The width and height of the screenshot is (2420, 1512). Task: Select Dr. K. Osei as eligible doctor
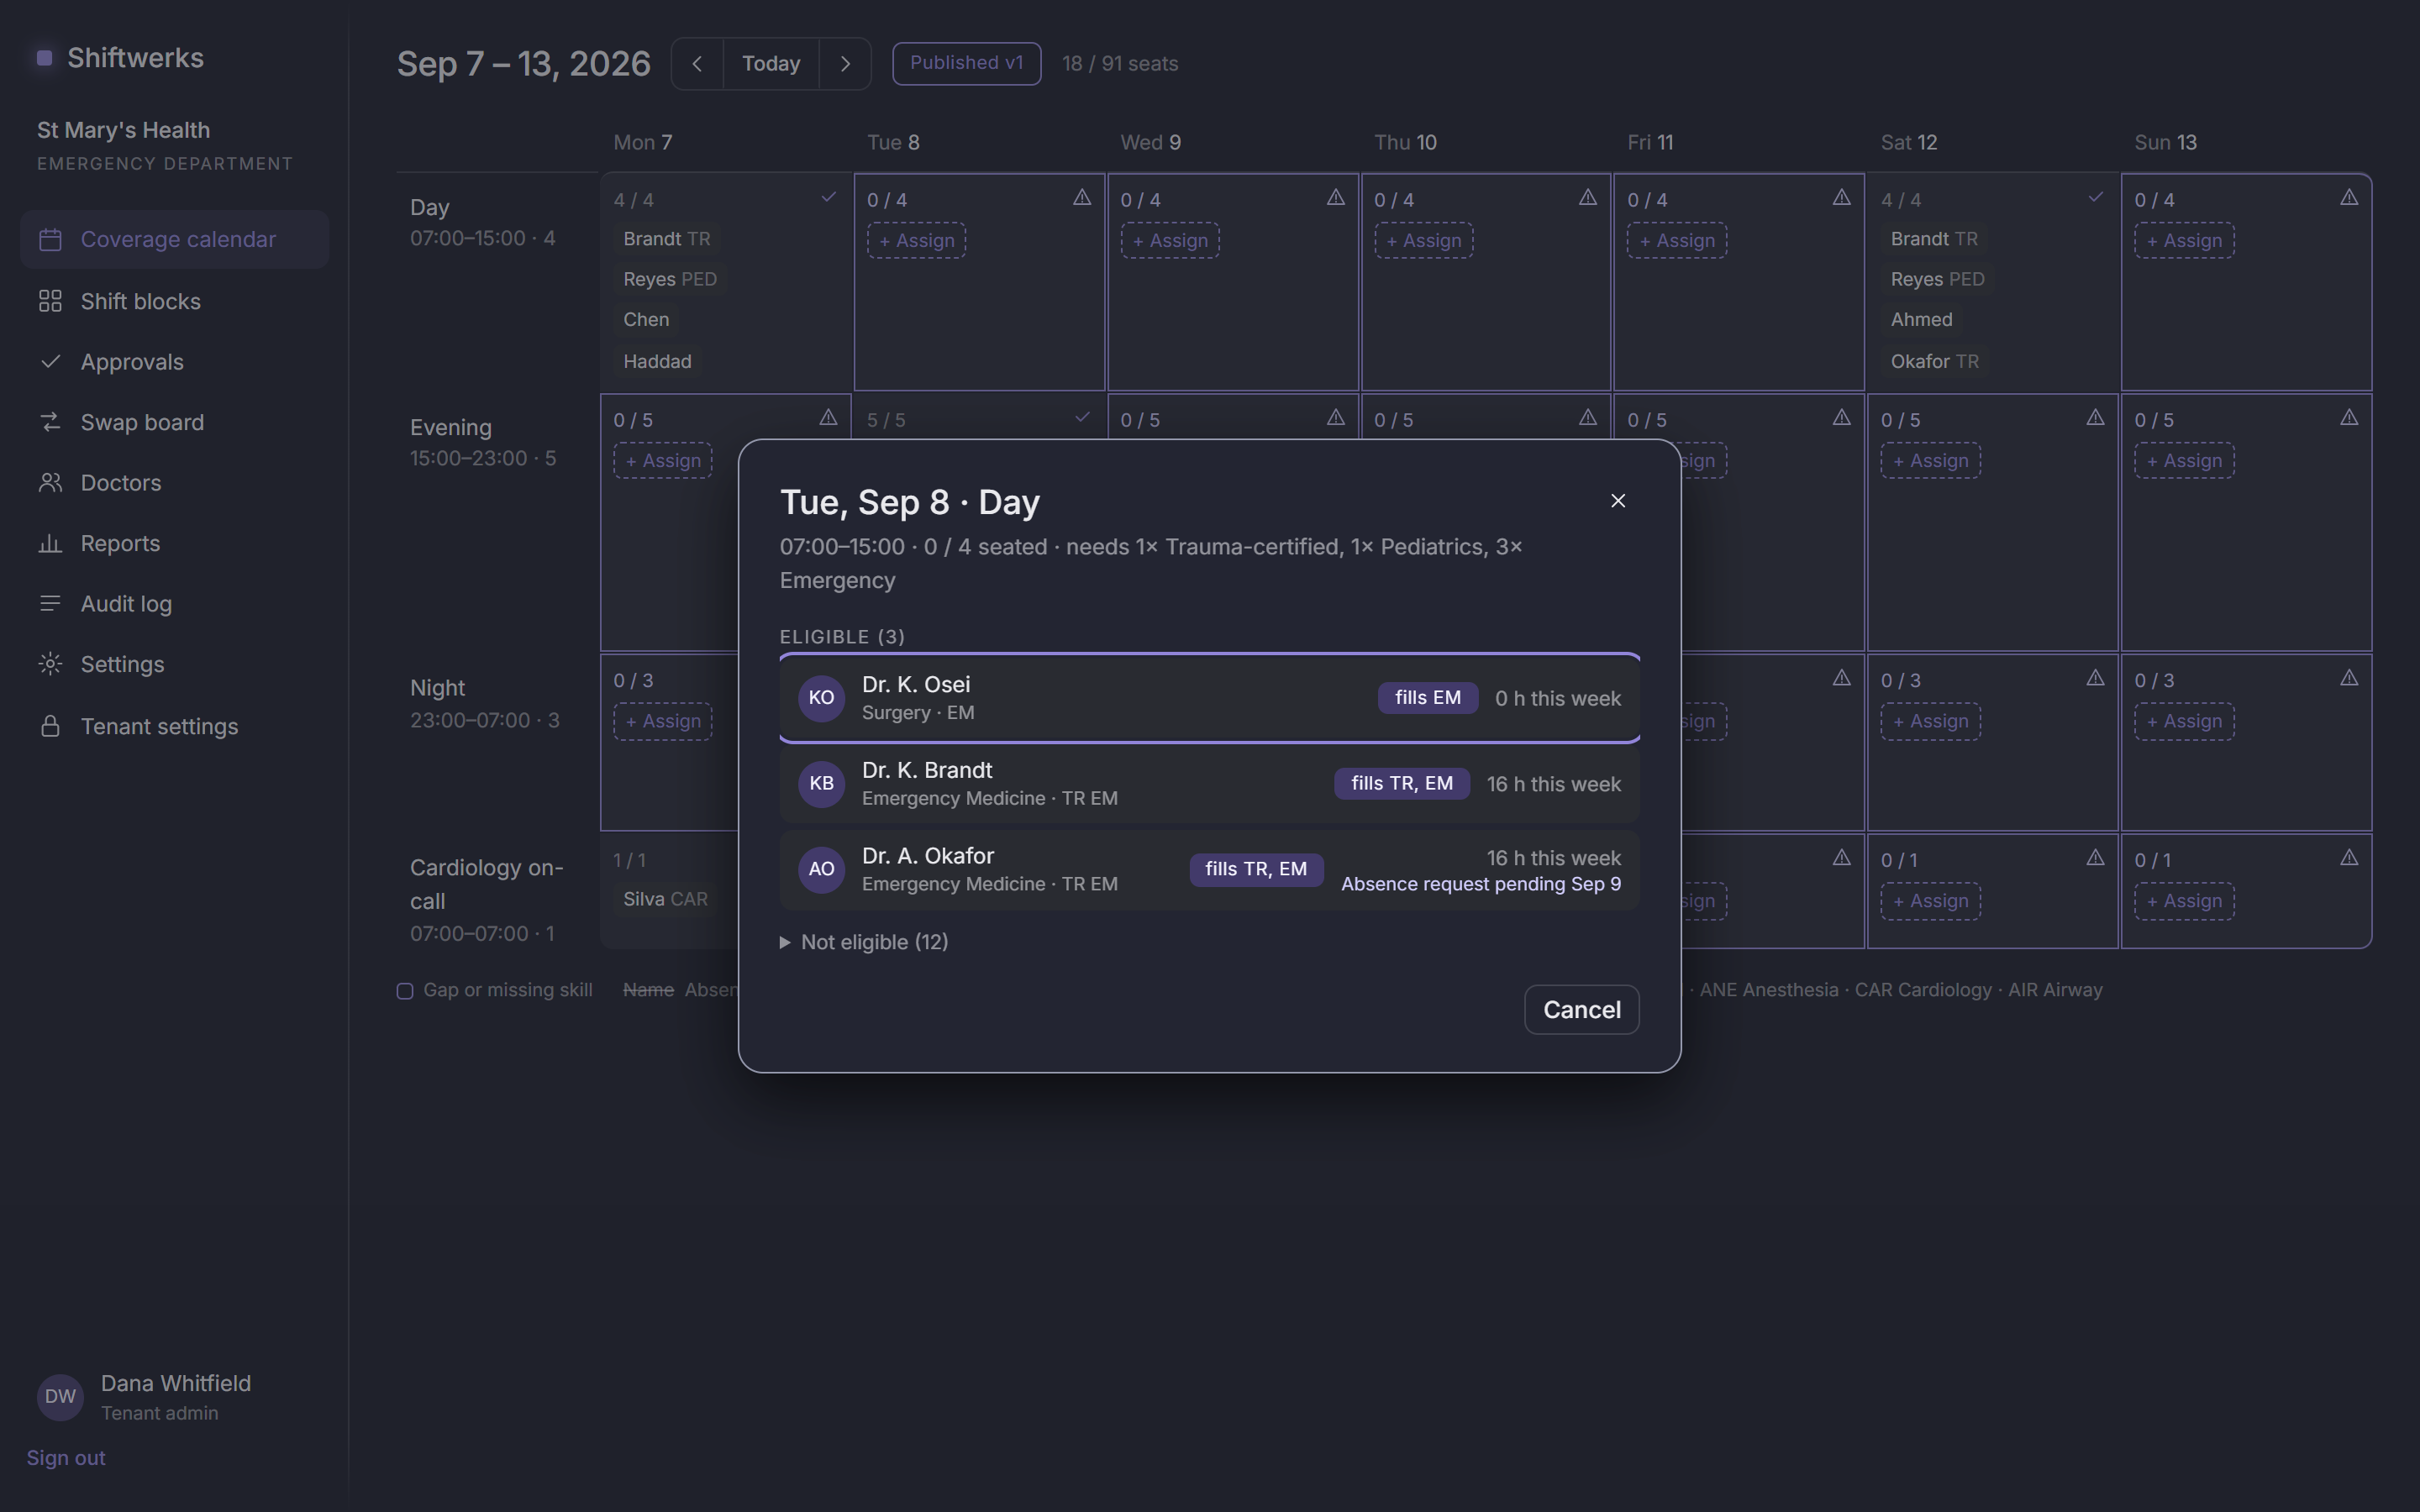coord(1209,698)
